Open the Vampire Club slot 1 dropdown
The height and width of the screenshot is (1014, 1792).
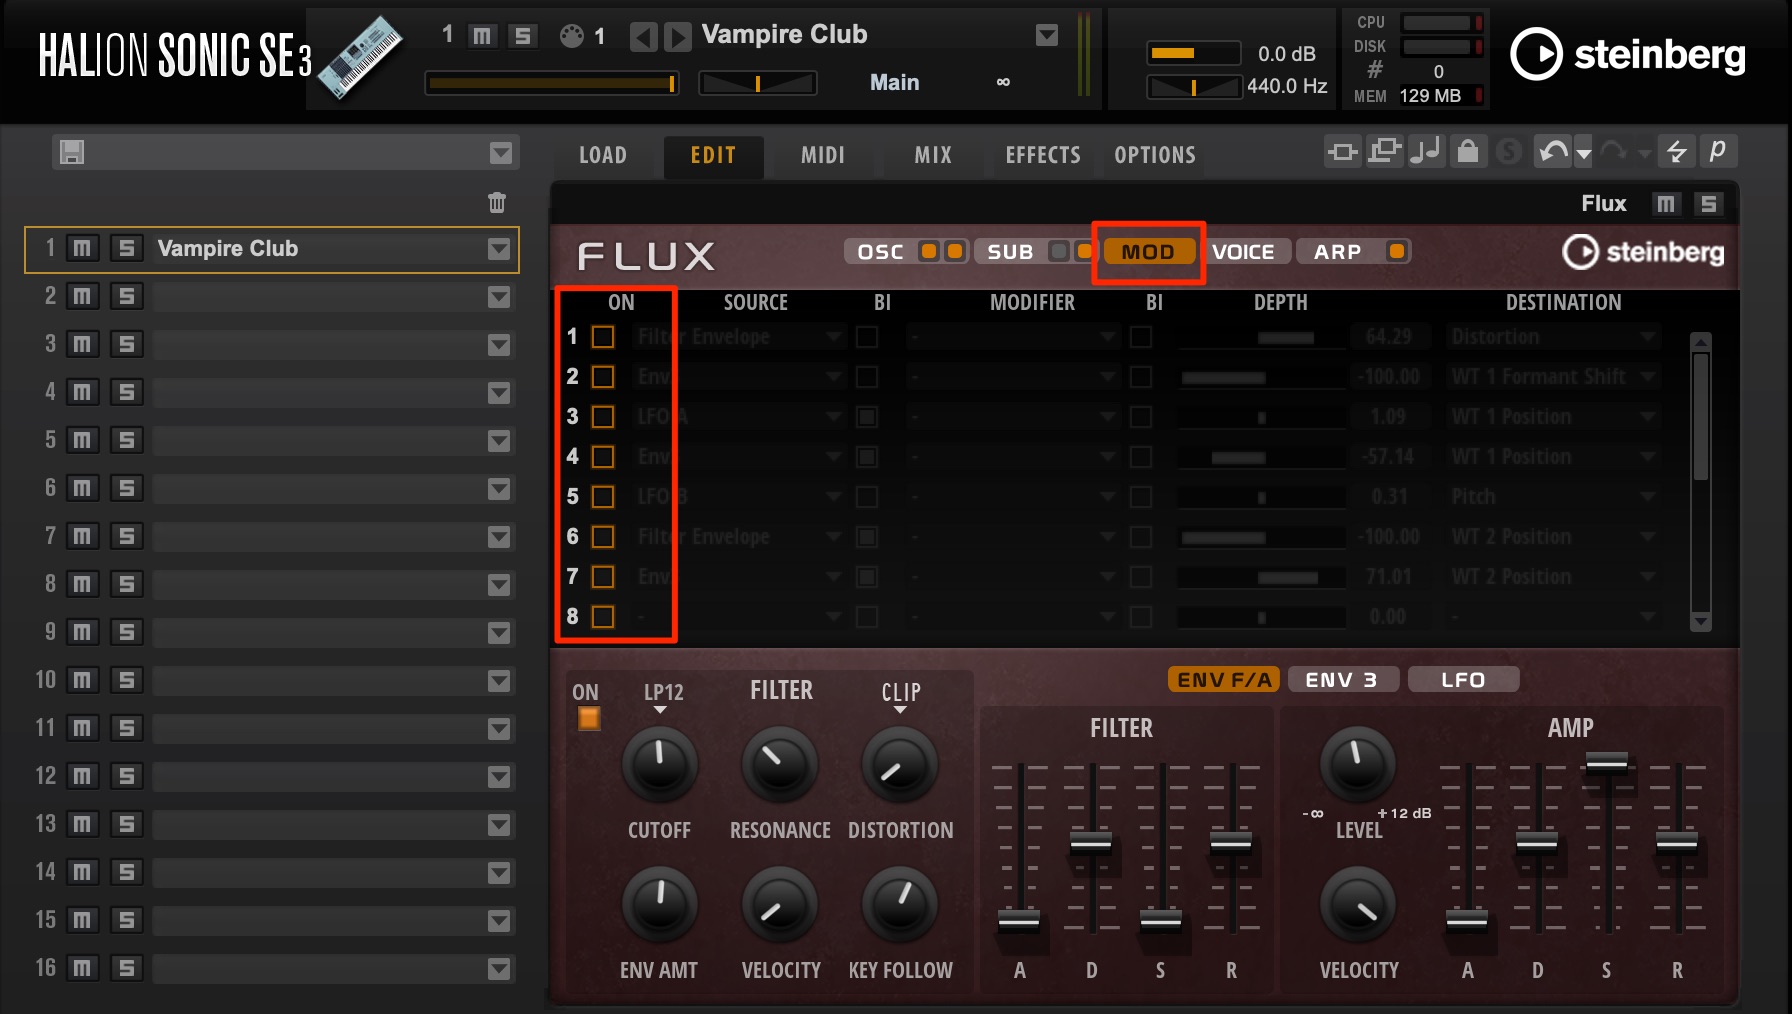click(x=499, y=249)
